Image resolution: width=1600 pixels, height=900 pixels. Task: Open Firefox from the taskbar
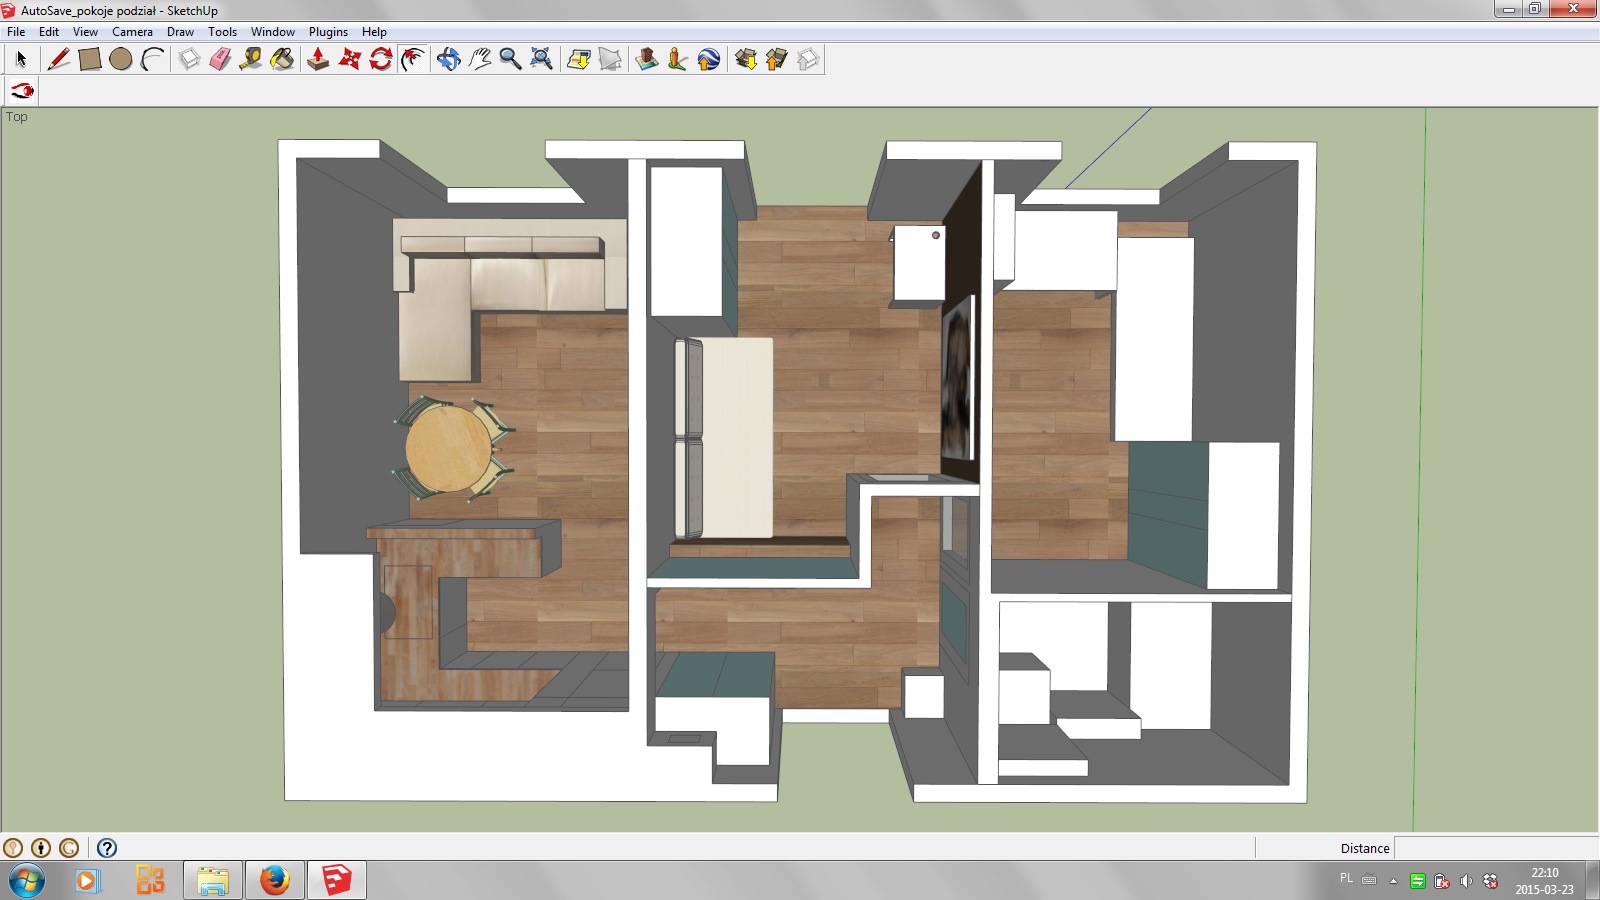(274, 880)
